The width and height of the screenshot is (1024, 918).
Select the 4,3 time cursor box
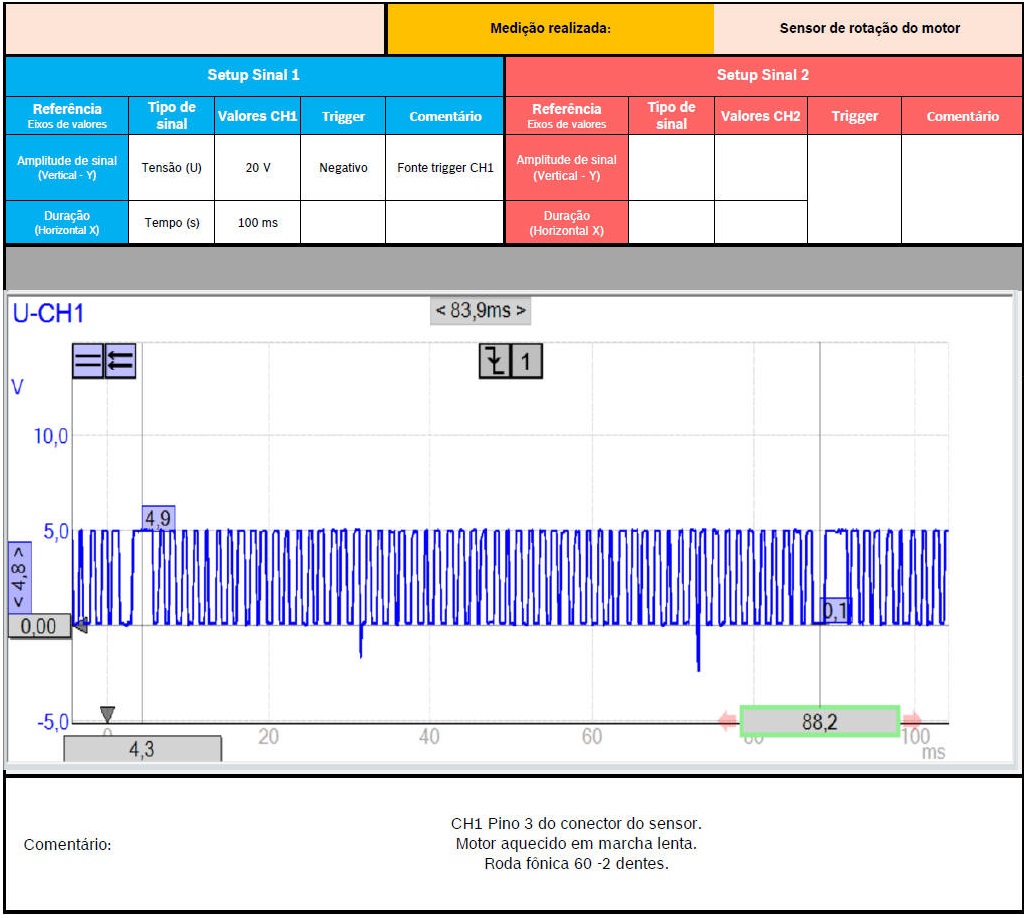click(x=142, y=748)
